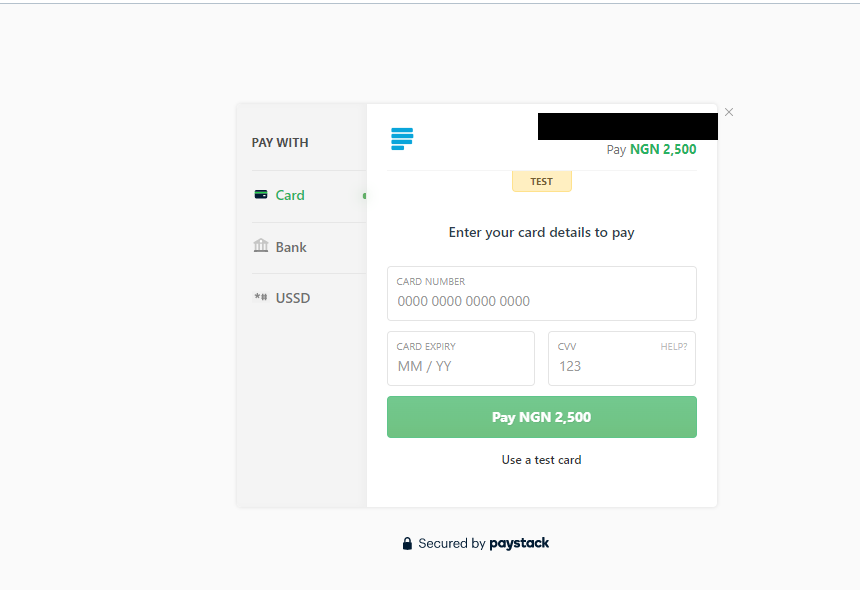Click the Paystack logo at modal top-left

[x=401, y=139]
